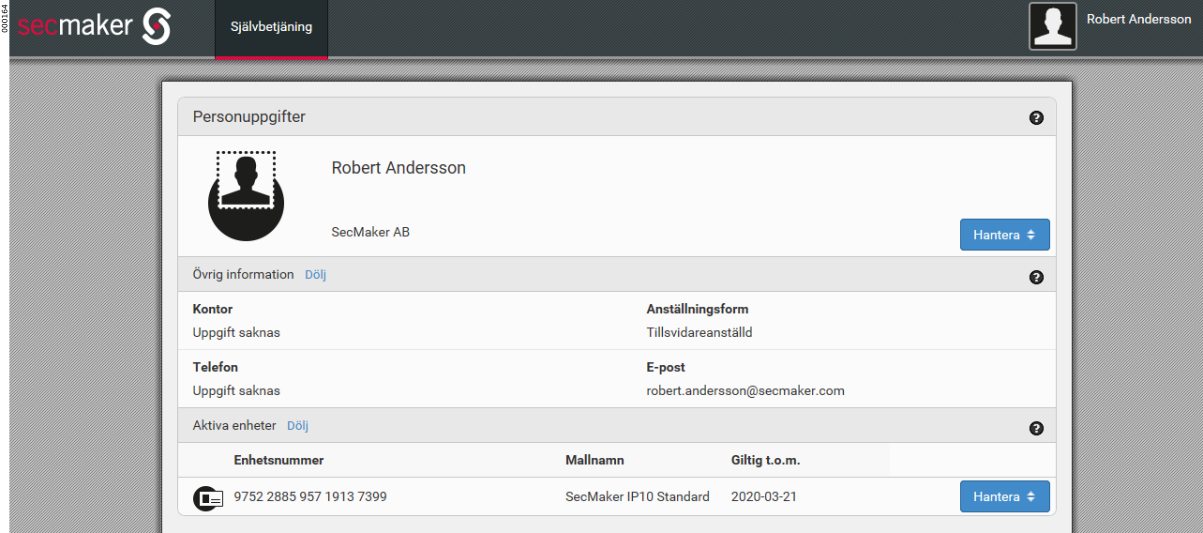This screenshot has height=533, width=1203.
Task: Click the SecMaker logo icon
Action: click(155, 27)
